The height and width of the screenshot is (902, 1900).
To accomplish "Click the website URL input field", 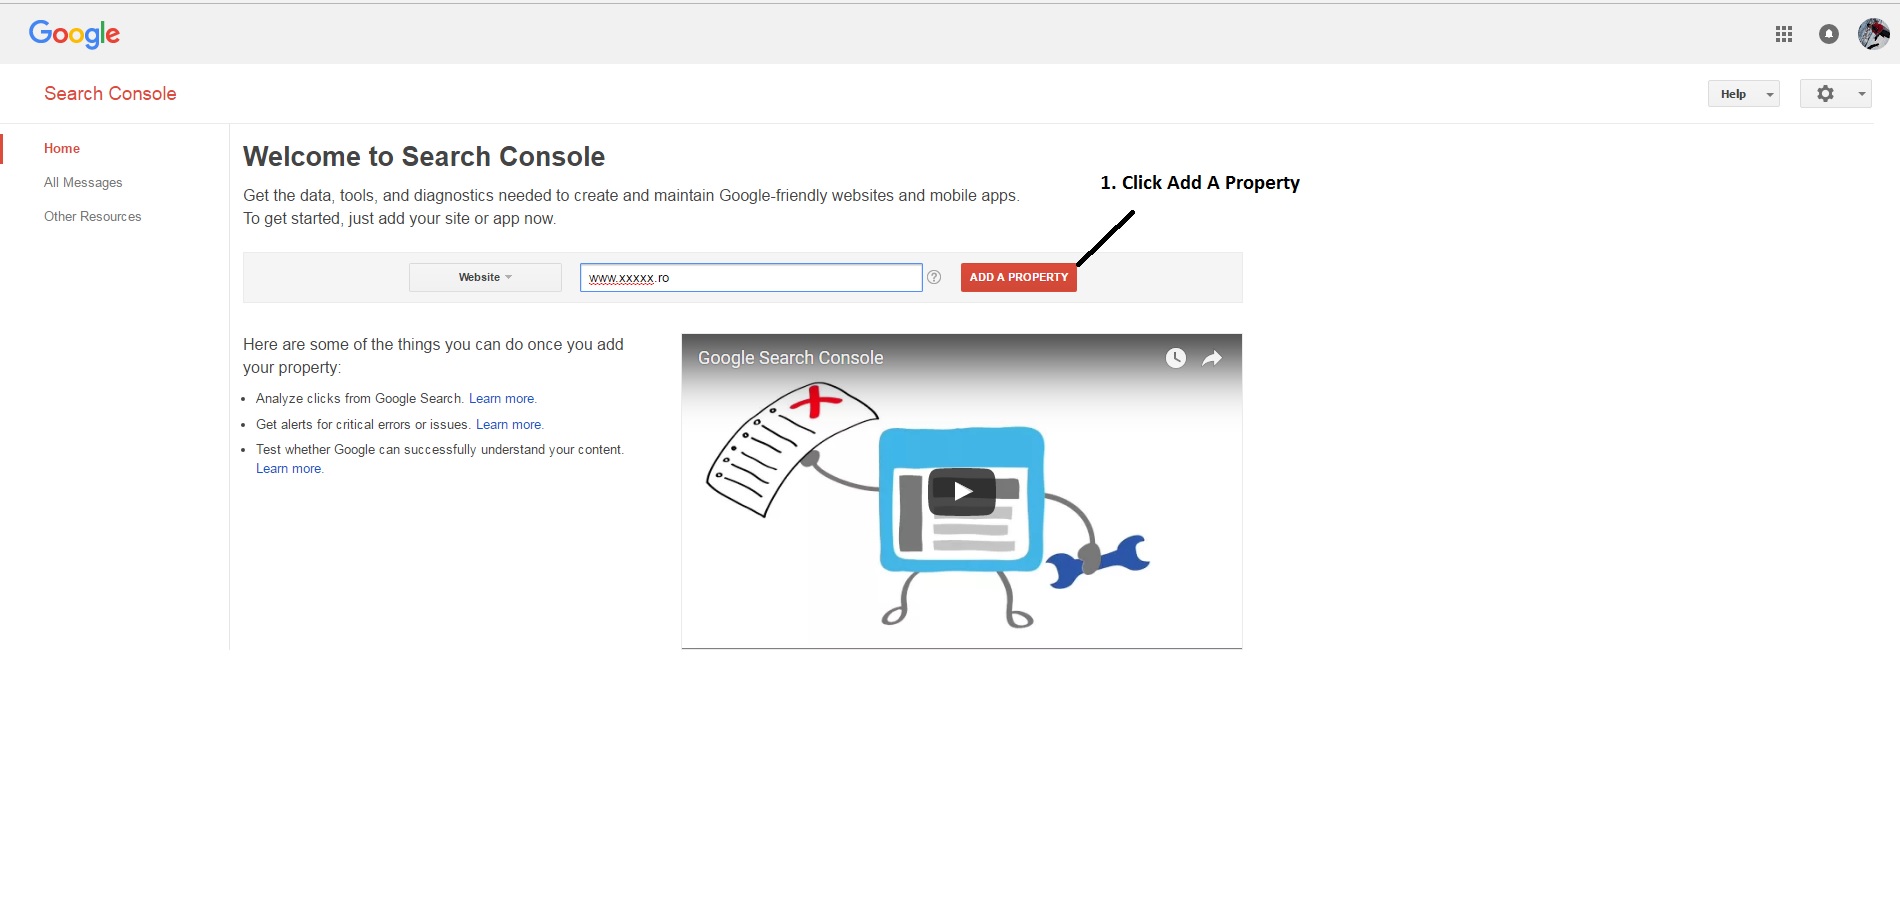I will coord(750,278).
